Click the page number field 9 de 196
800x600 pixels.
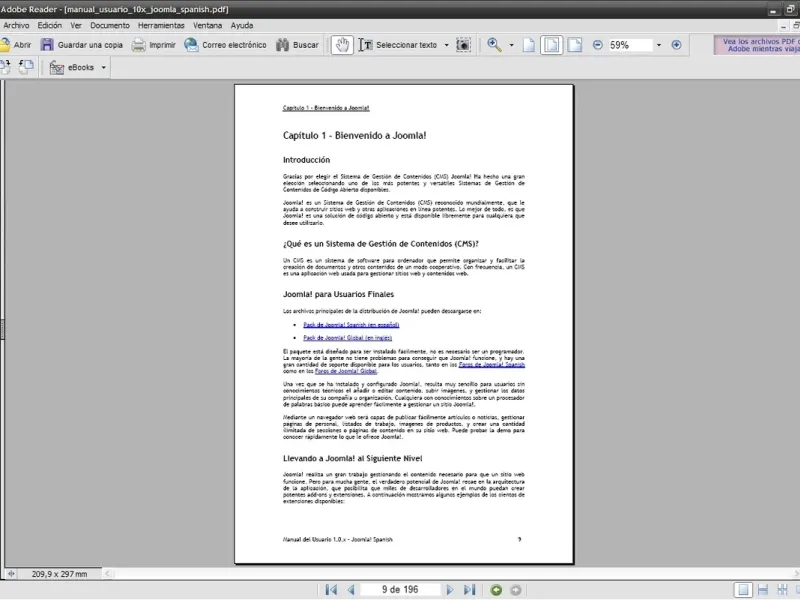tap(400, 590)
